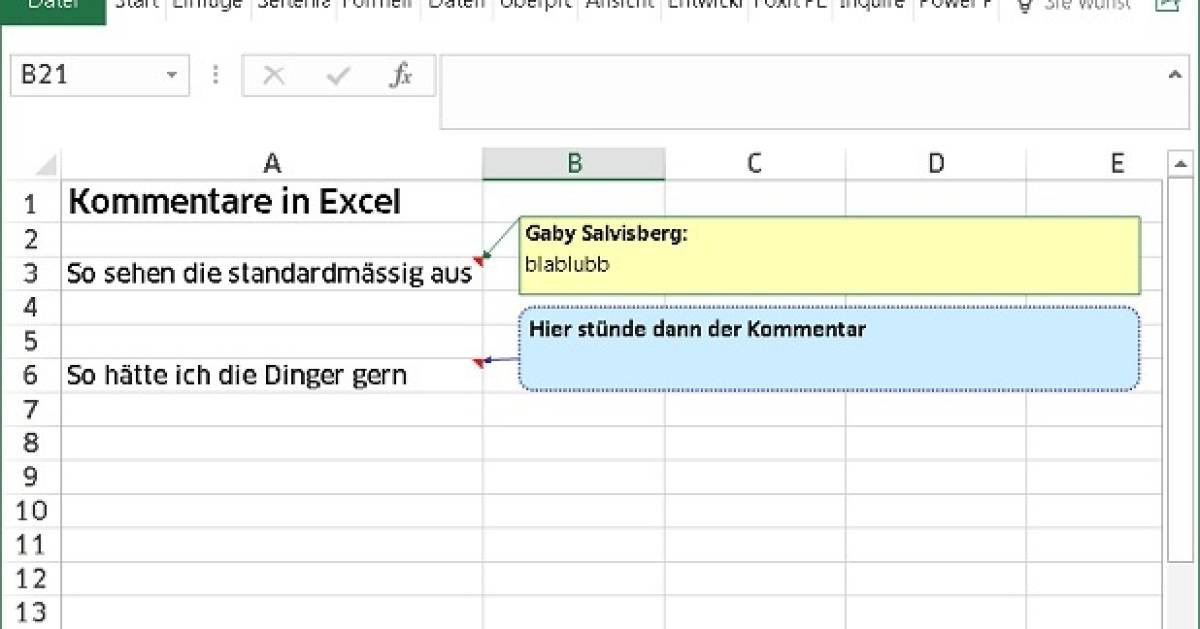Select row 11 header

coord(30,546)
